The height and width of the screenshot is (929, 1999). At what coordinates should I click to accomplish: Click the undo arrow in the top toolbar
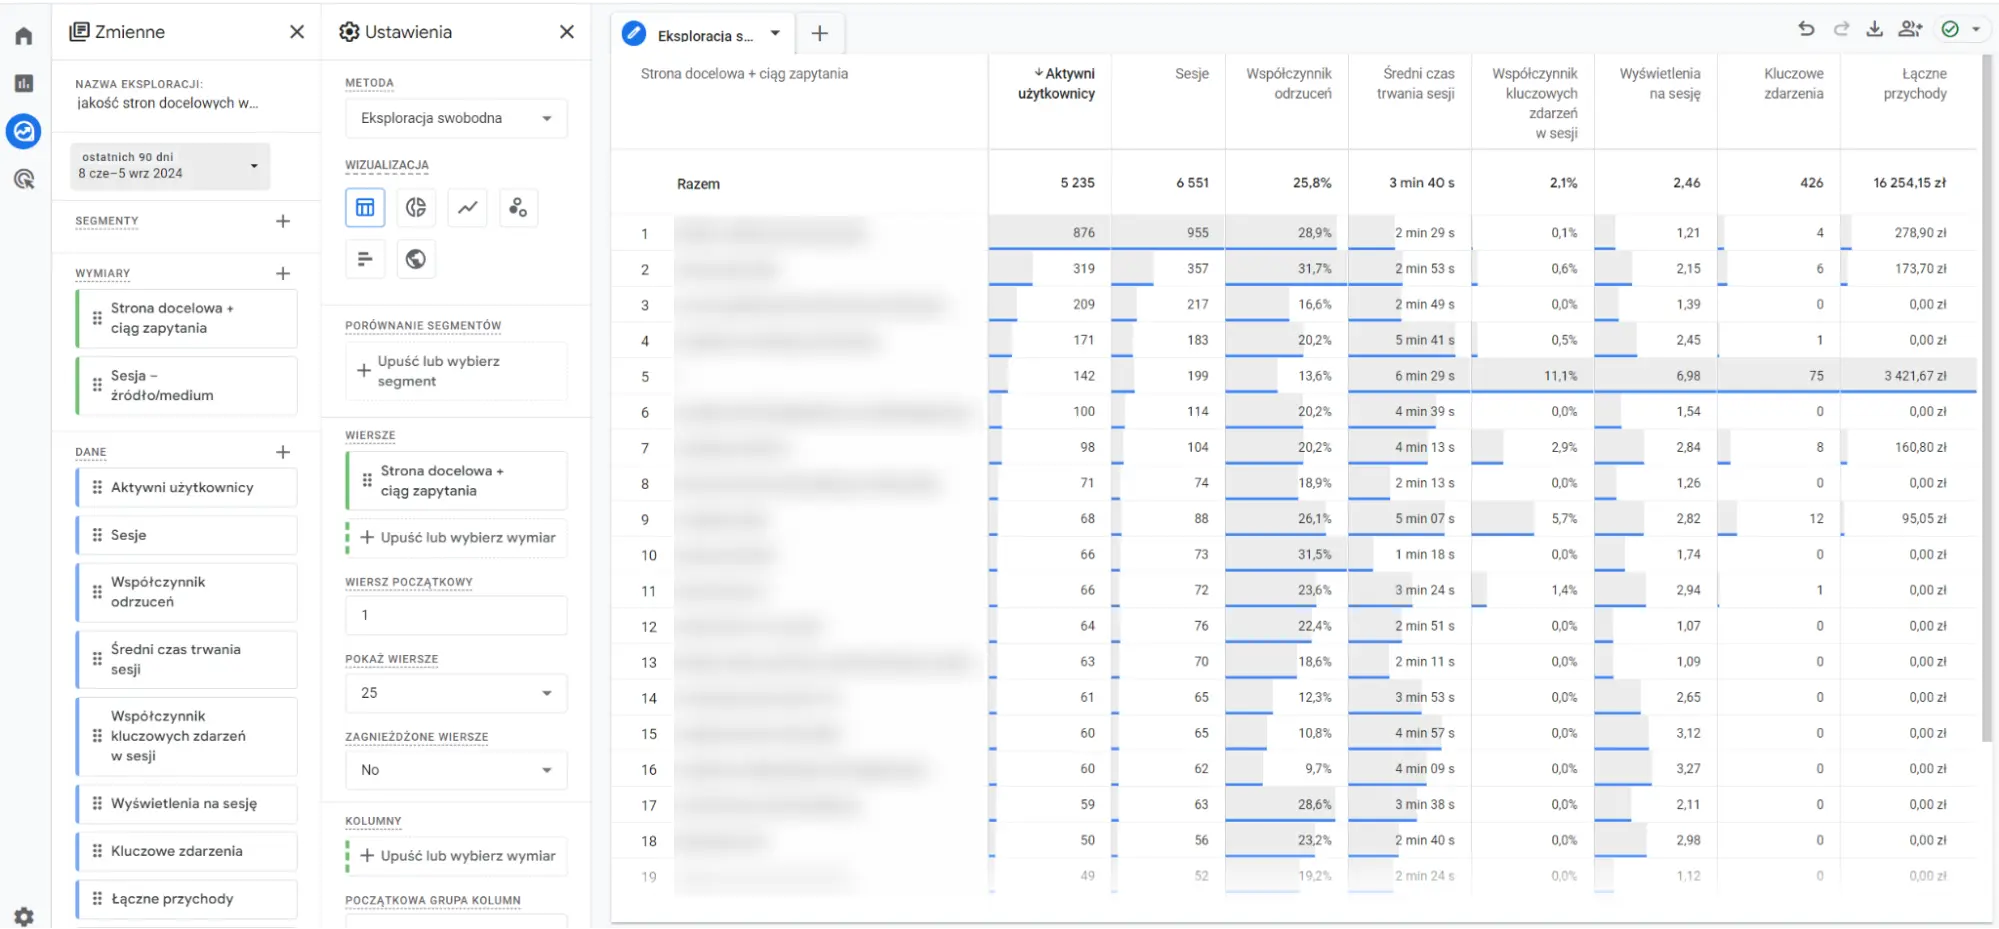tap(1806, 29)
